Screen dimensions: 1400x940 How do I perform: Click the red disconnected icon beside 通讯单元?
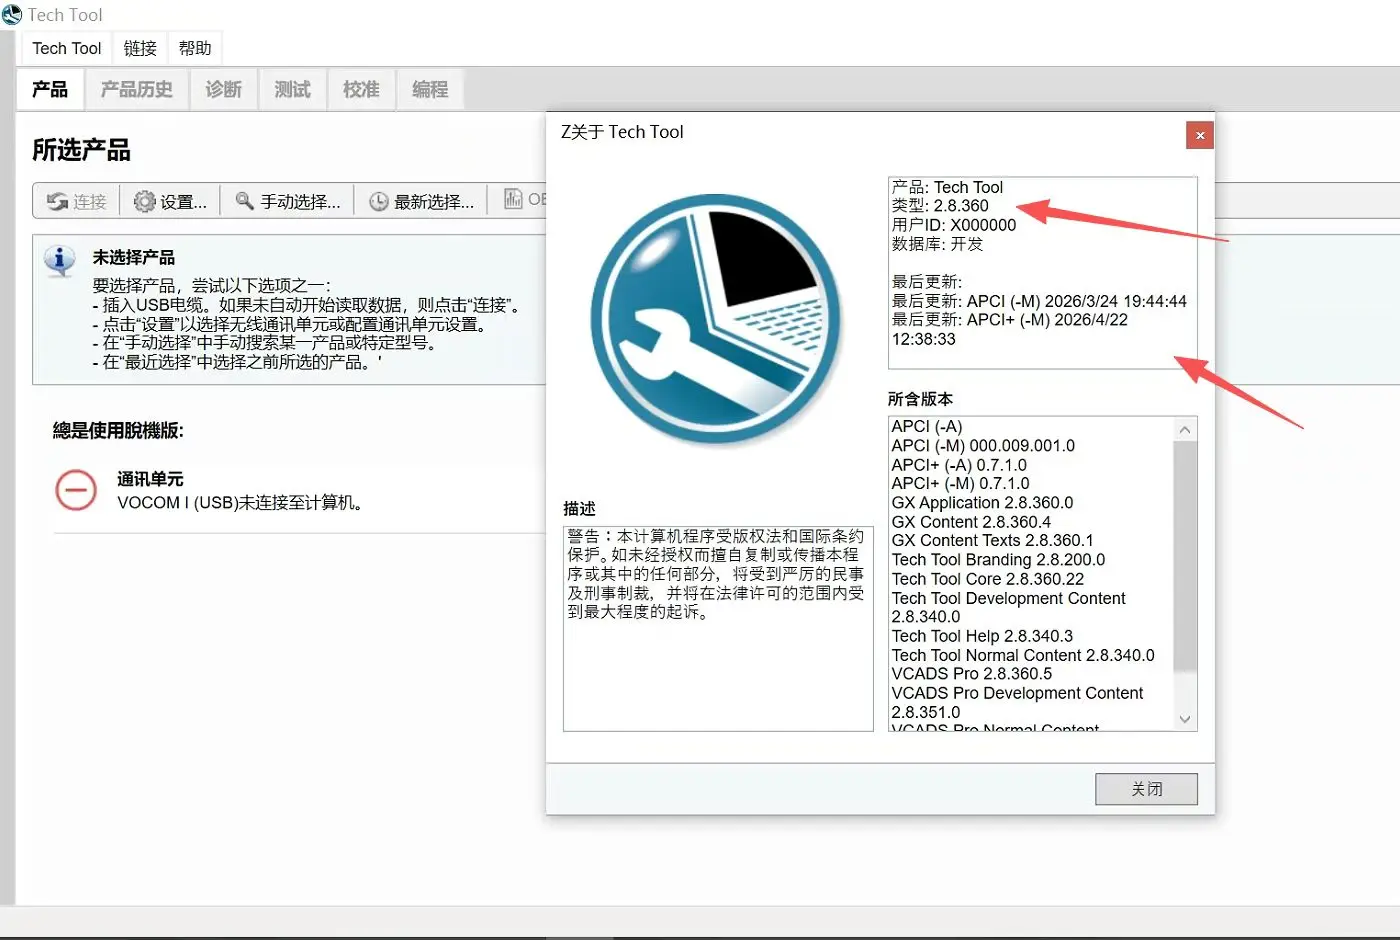click(76, 490)
